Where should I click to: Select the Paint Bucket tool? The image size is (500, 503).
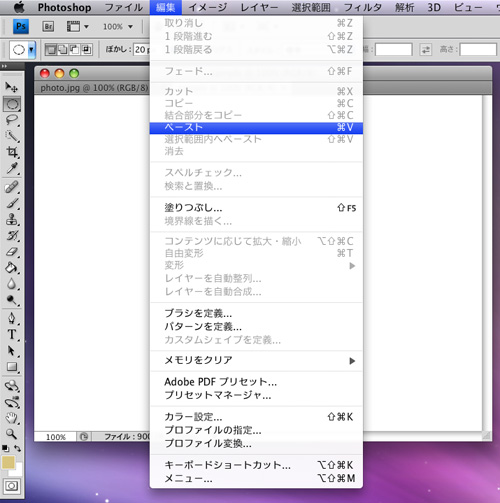pyautogui.click(x=12, y=268)
